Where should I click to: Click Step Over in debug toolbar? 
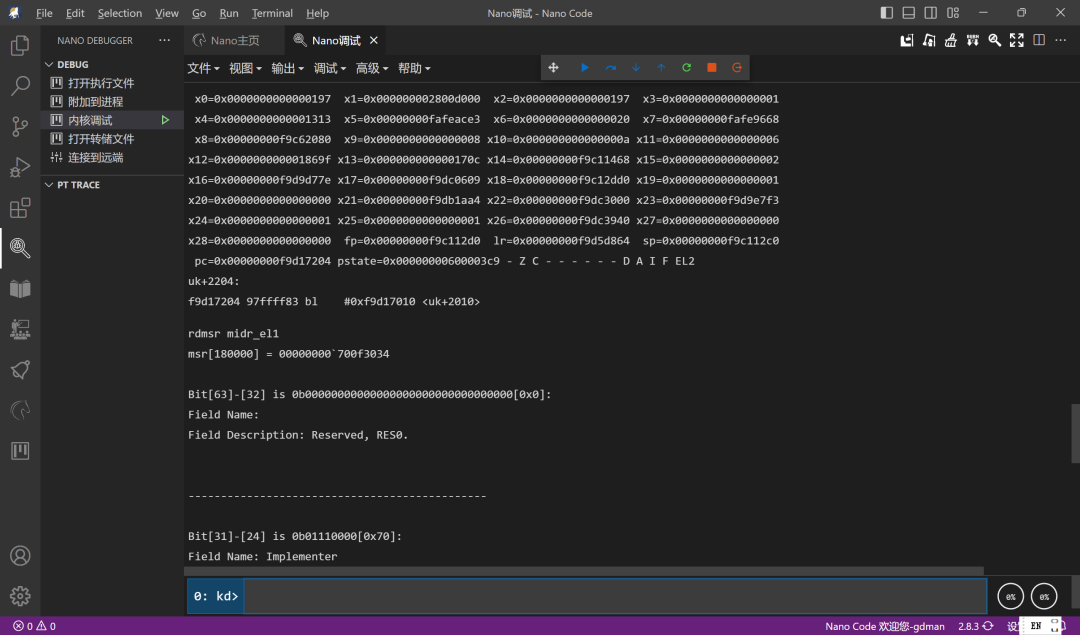coord(610,67)
